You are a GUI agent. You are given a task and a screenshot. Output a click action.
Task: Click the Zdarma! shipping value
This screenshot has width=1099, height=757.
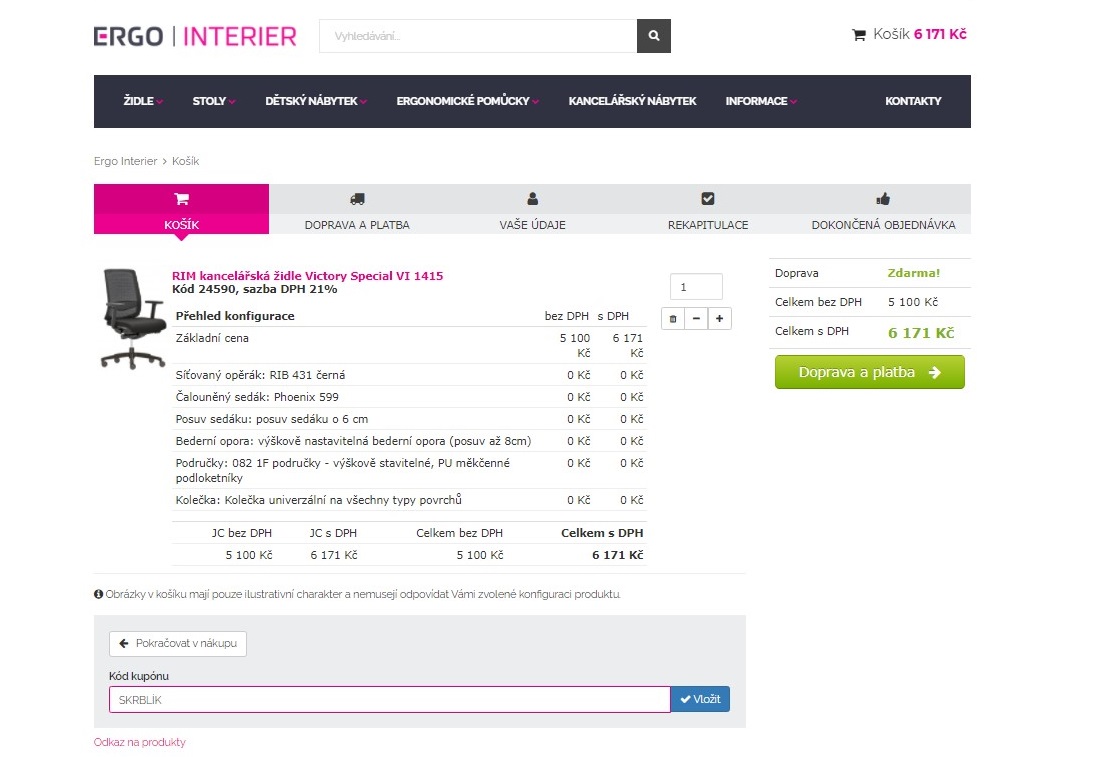pos(913,273)
